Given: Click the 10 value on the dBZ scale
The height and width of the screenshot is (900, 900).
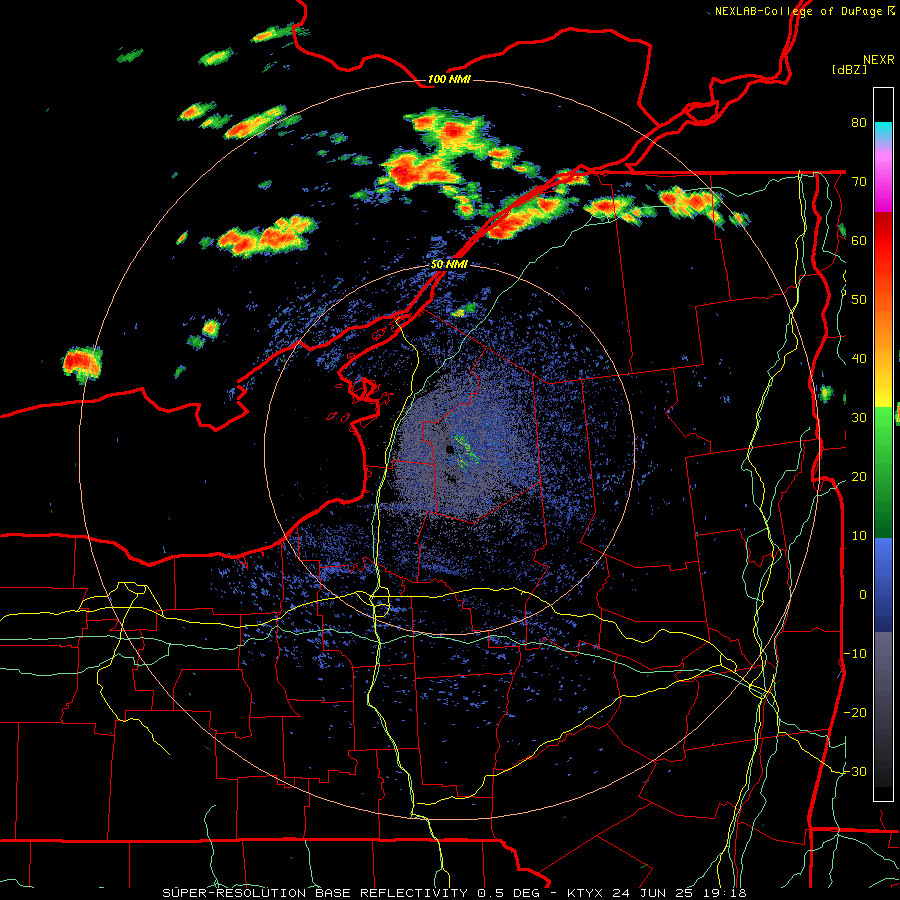Looking at the screenshot, I should (859, 536).
